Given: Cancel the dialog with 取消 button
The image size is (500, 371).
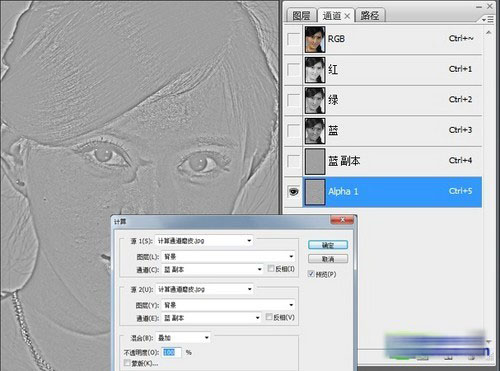Looking at the screenshot, I should (x=328, y=259).
